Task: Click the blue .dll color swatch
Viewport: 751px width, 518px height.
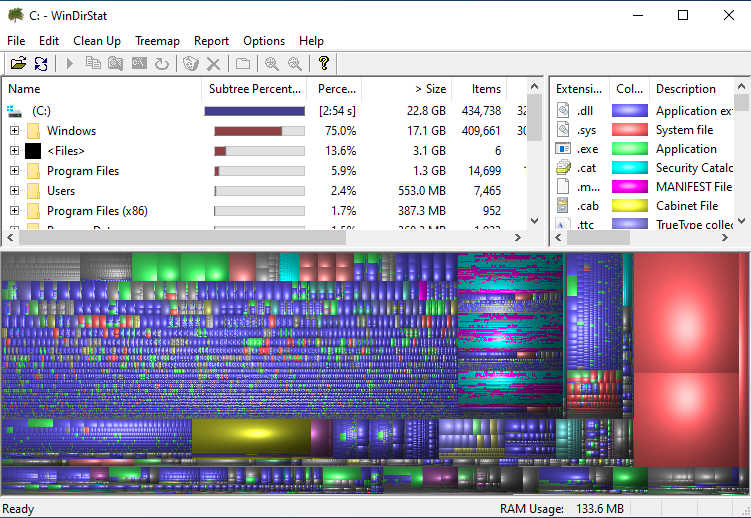Action: [x=630, y=111]
